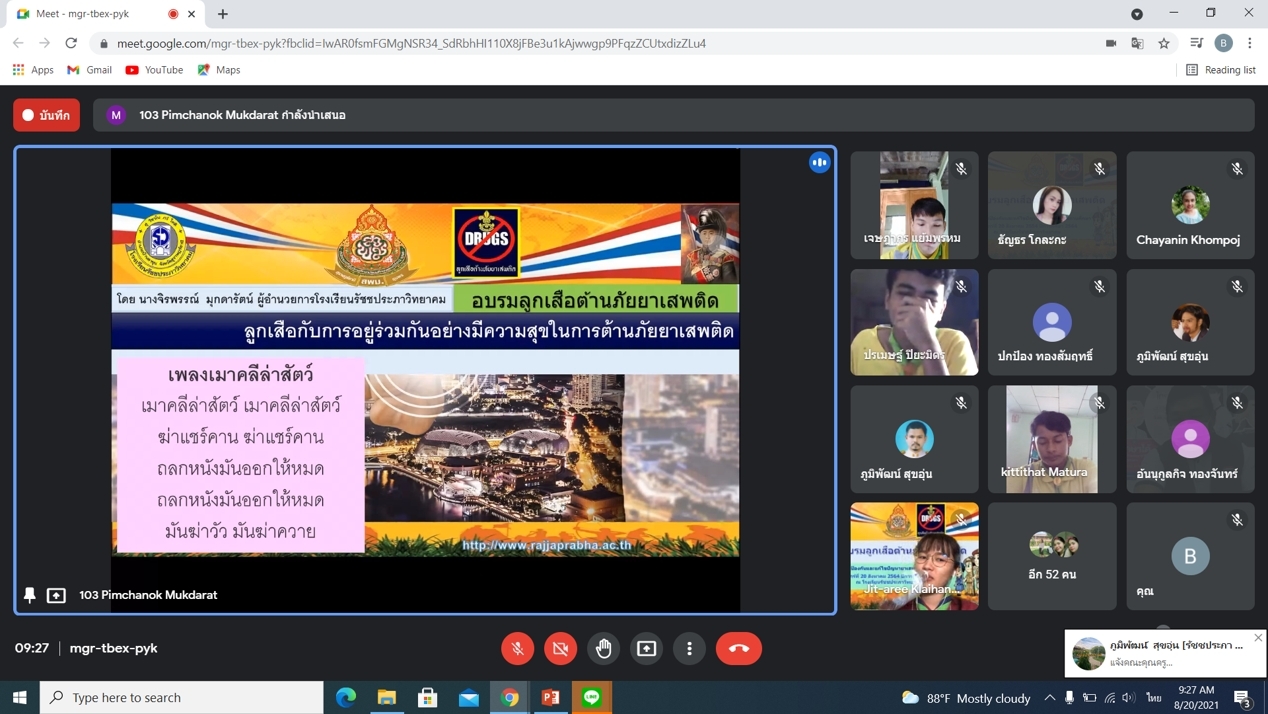This screenshot has height=714, width=1268.
Task: Unpin the 103 Pimchanok Mukdarat presentation
Action: (30, 595)
